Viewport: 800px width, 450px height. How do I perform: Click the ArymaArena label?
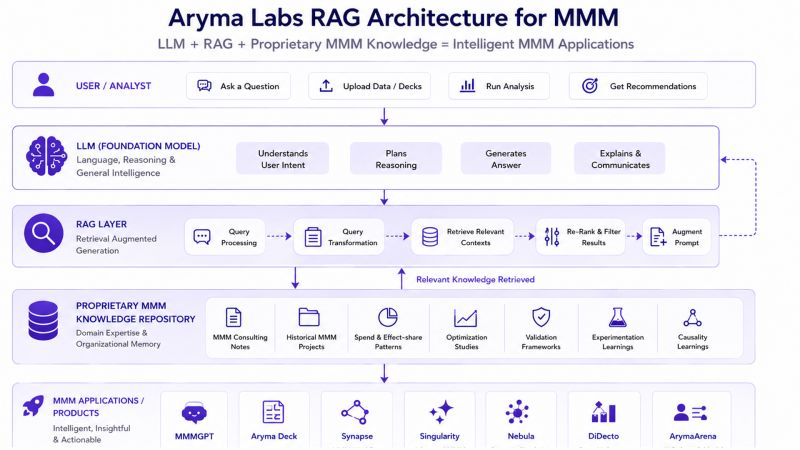tap(692, 436)
